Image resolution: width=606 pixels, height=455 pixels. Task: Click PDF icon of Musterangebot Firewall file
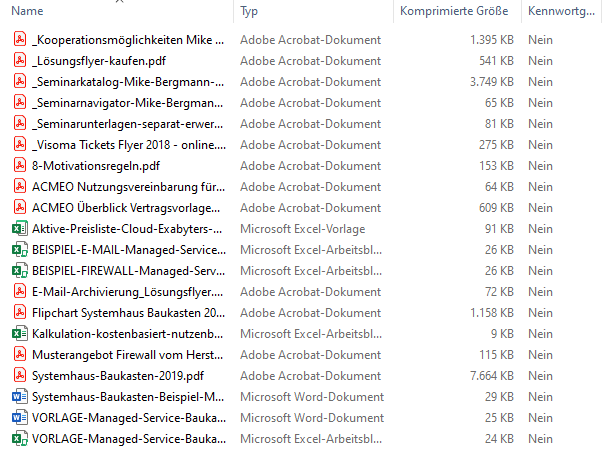tap(19, 354)
